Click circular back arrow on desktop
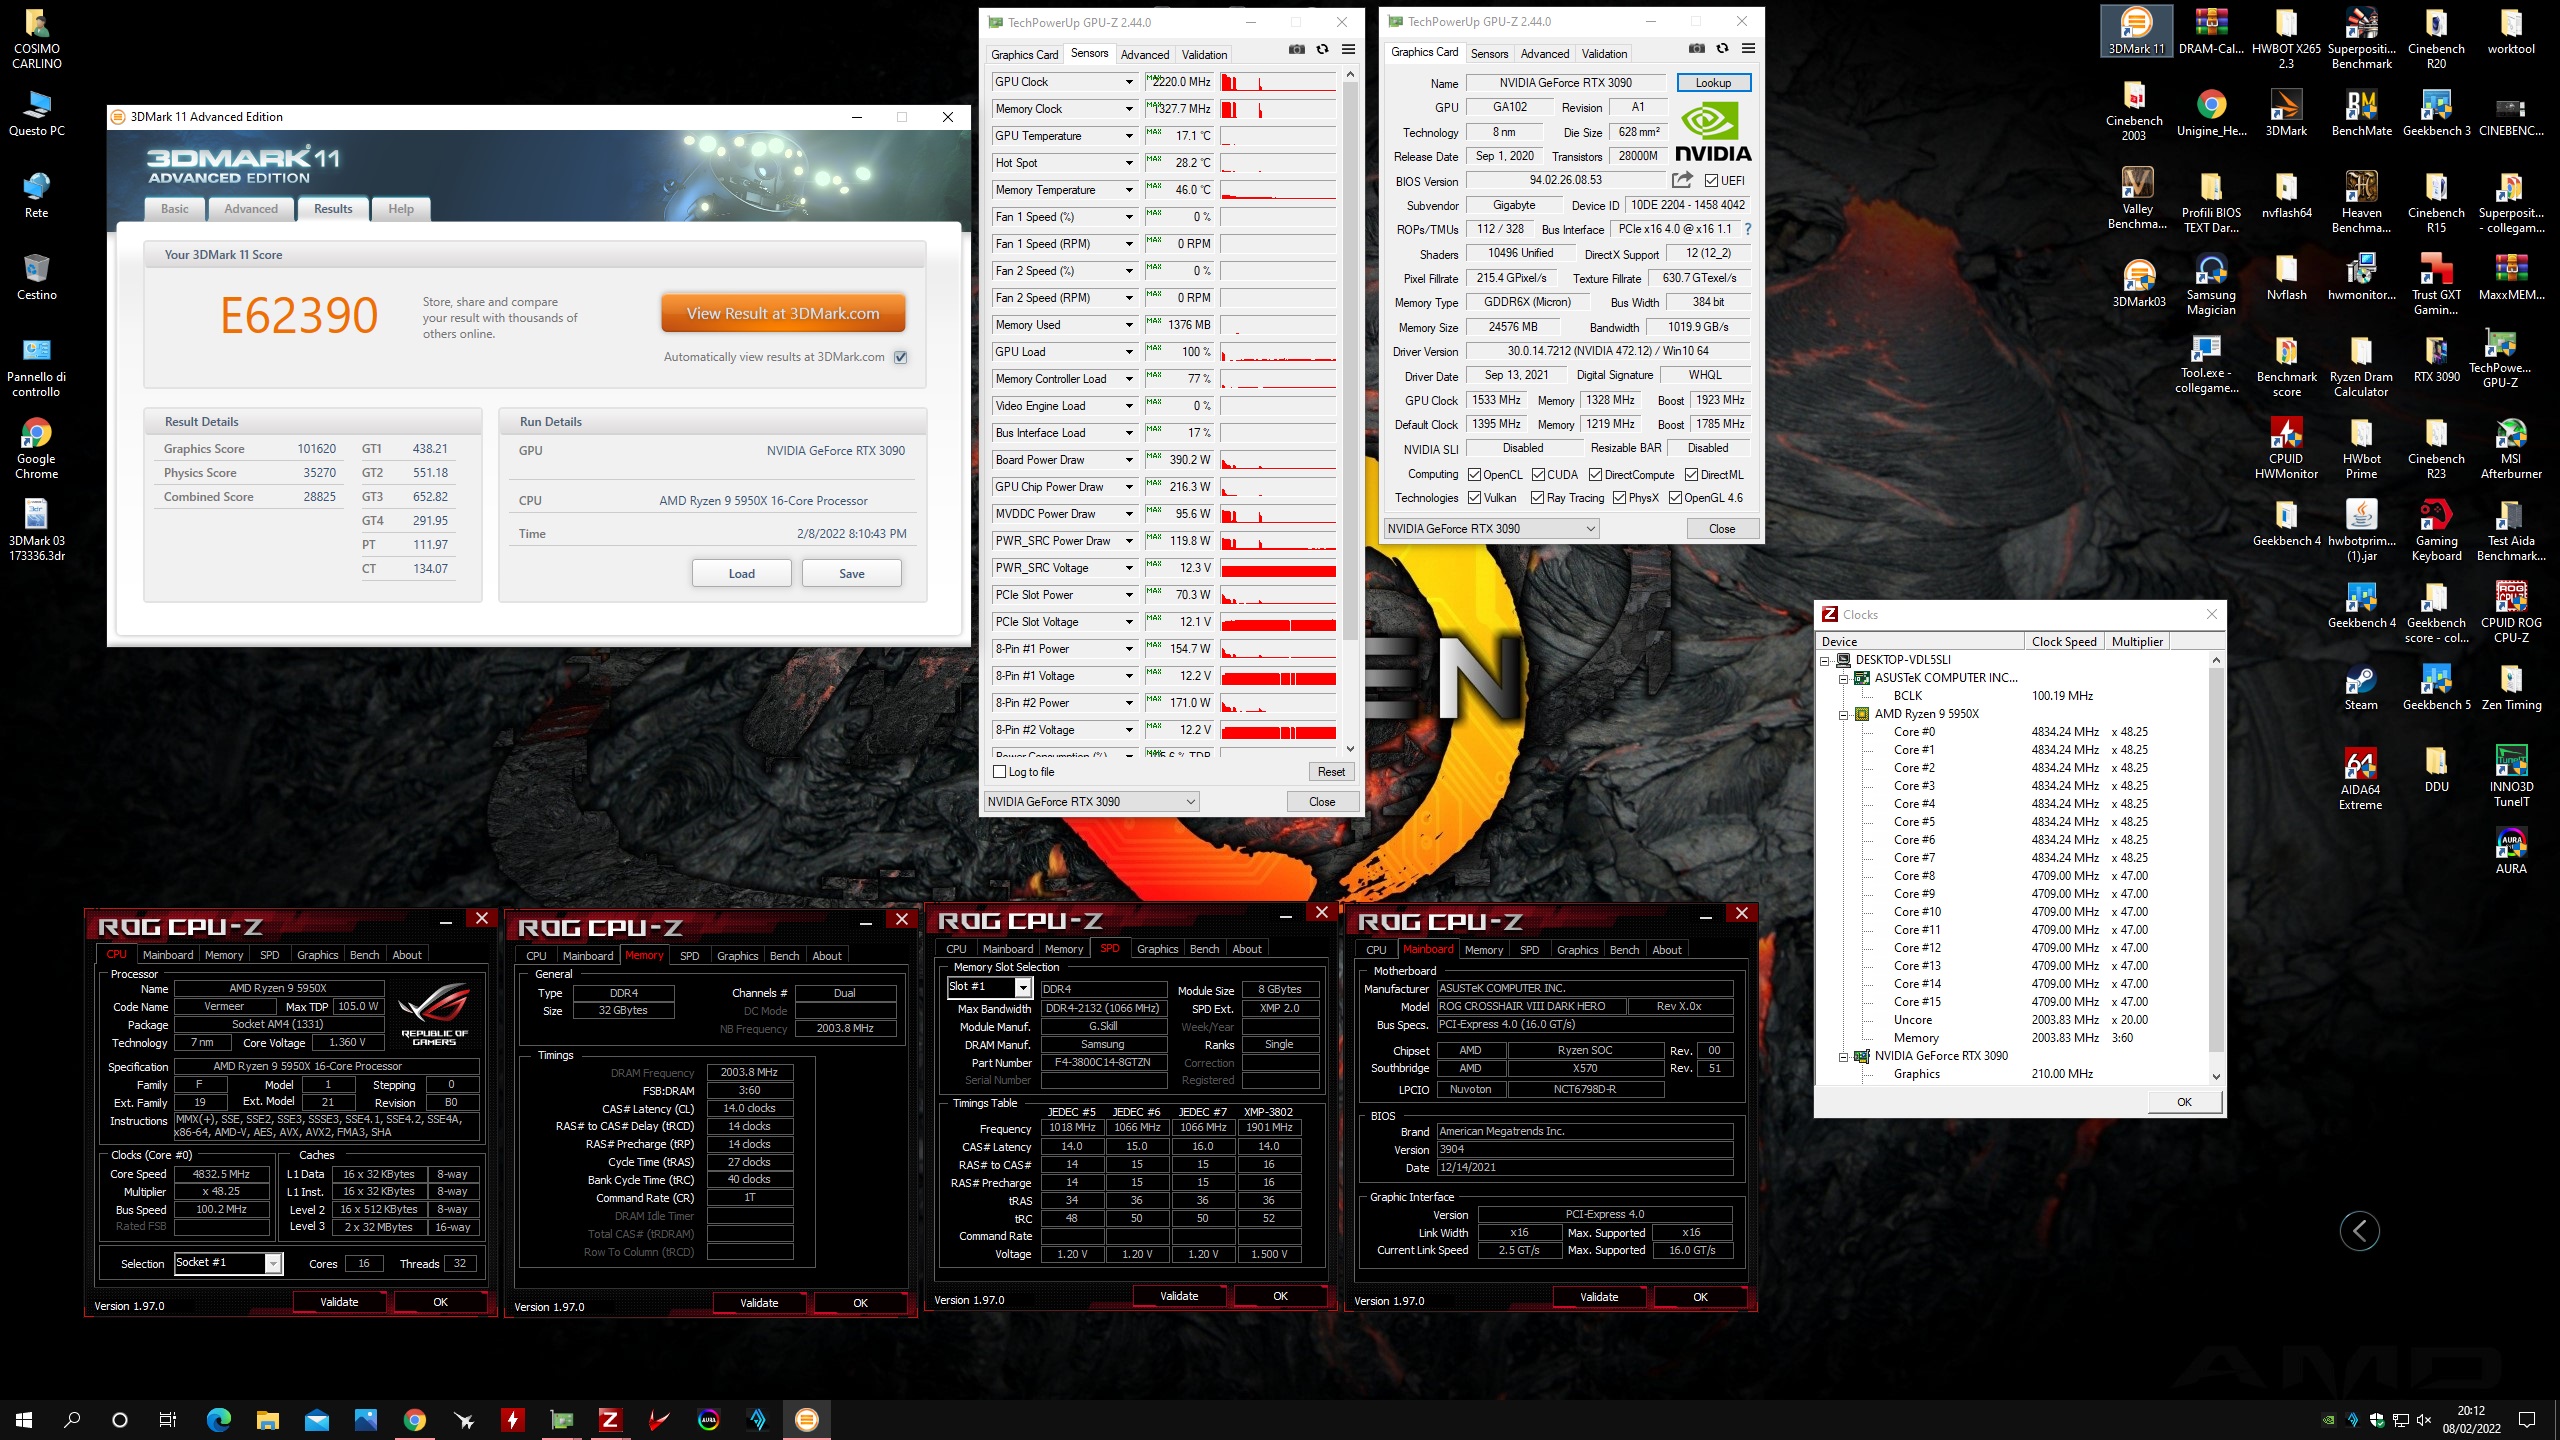This screenshot has width=2560, height=1440. click(2359, 1231)
